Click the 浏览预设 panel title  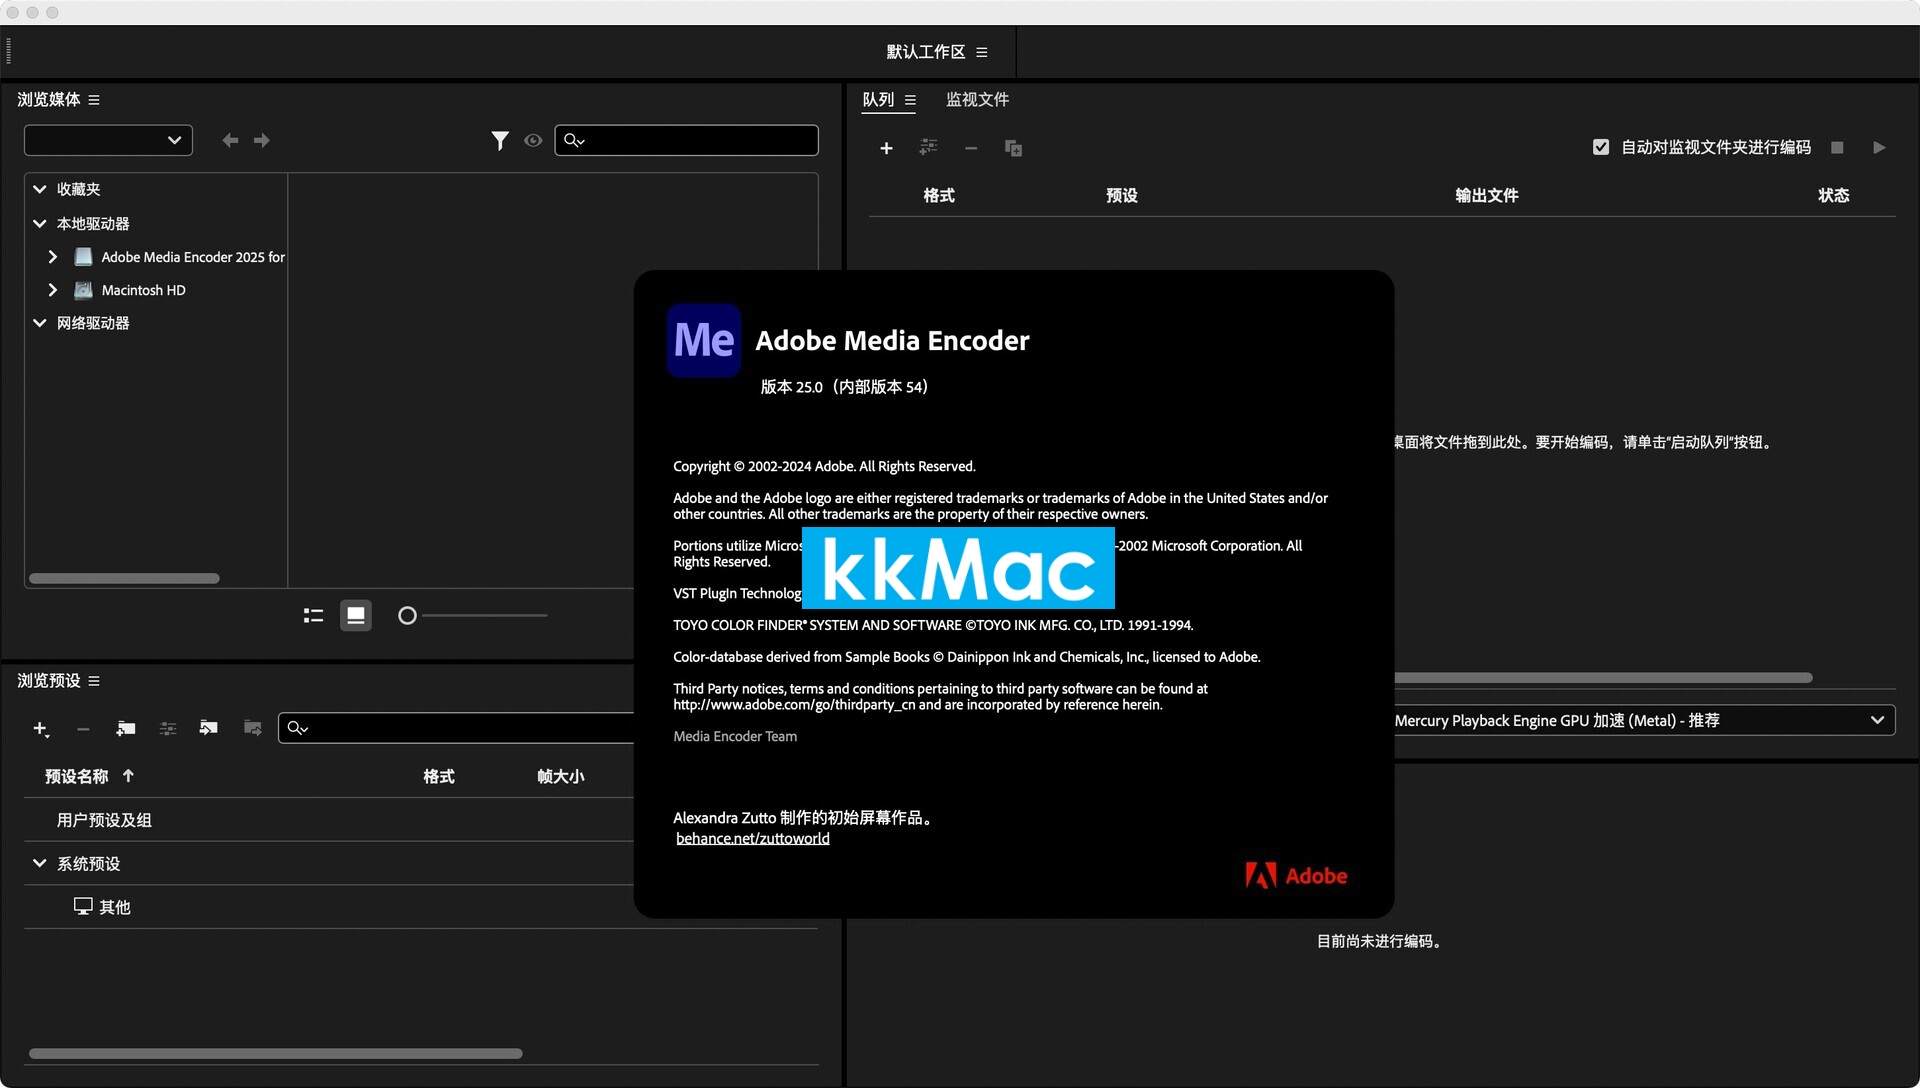tap(49, 681)
